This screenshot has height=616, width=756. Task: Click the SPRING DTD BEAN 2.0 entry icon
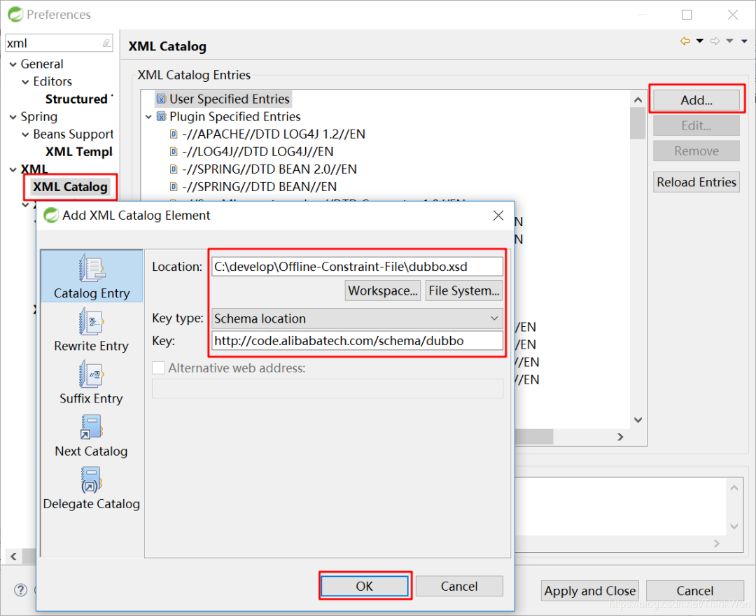(x=174, y=169)
